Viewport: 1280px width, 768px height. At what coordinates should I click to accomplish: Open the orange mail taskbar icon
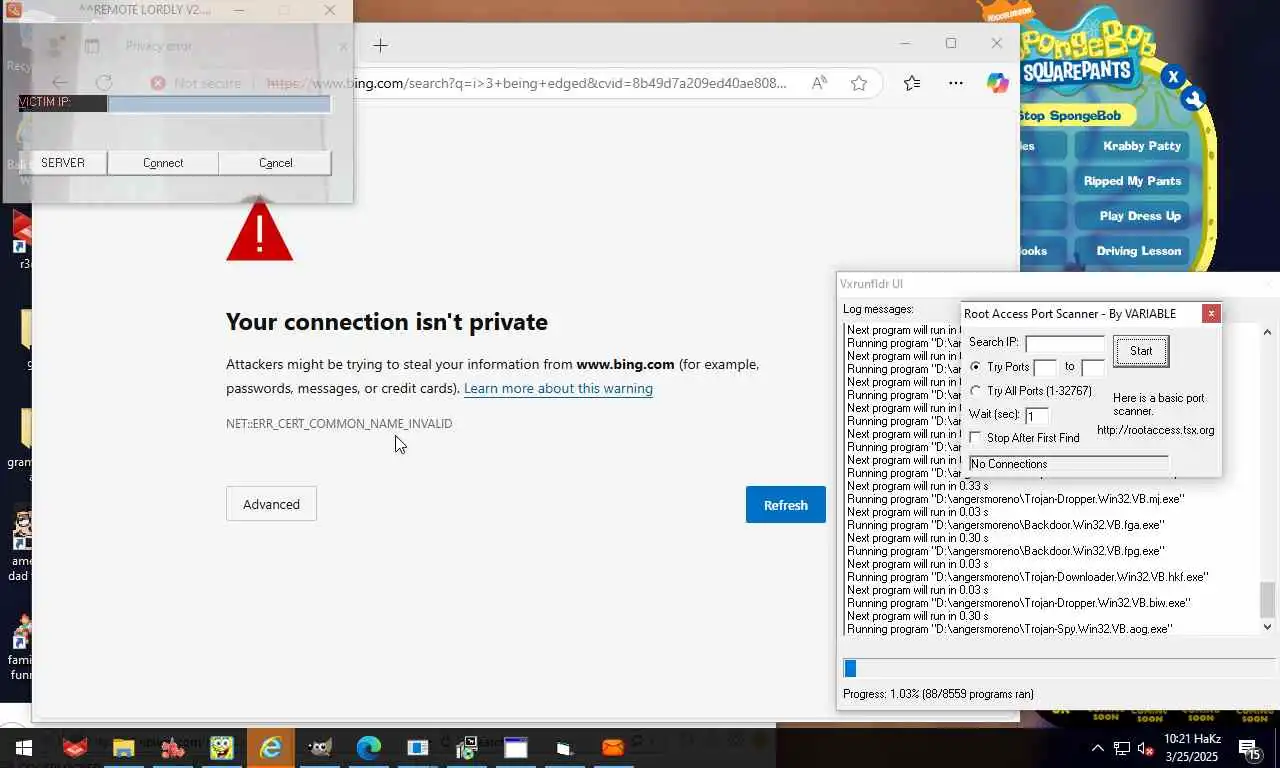coord(613,747)
